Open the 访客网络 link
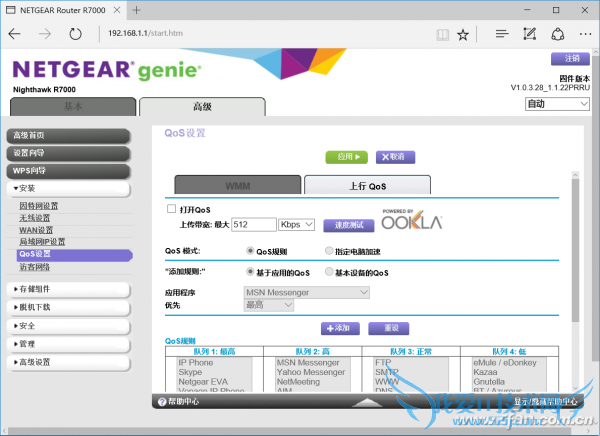The height and width of the screenshot is (436, 600). 35,267
